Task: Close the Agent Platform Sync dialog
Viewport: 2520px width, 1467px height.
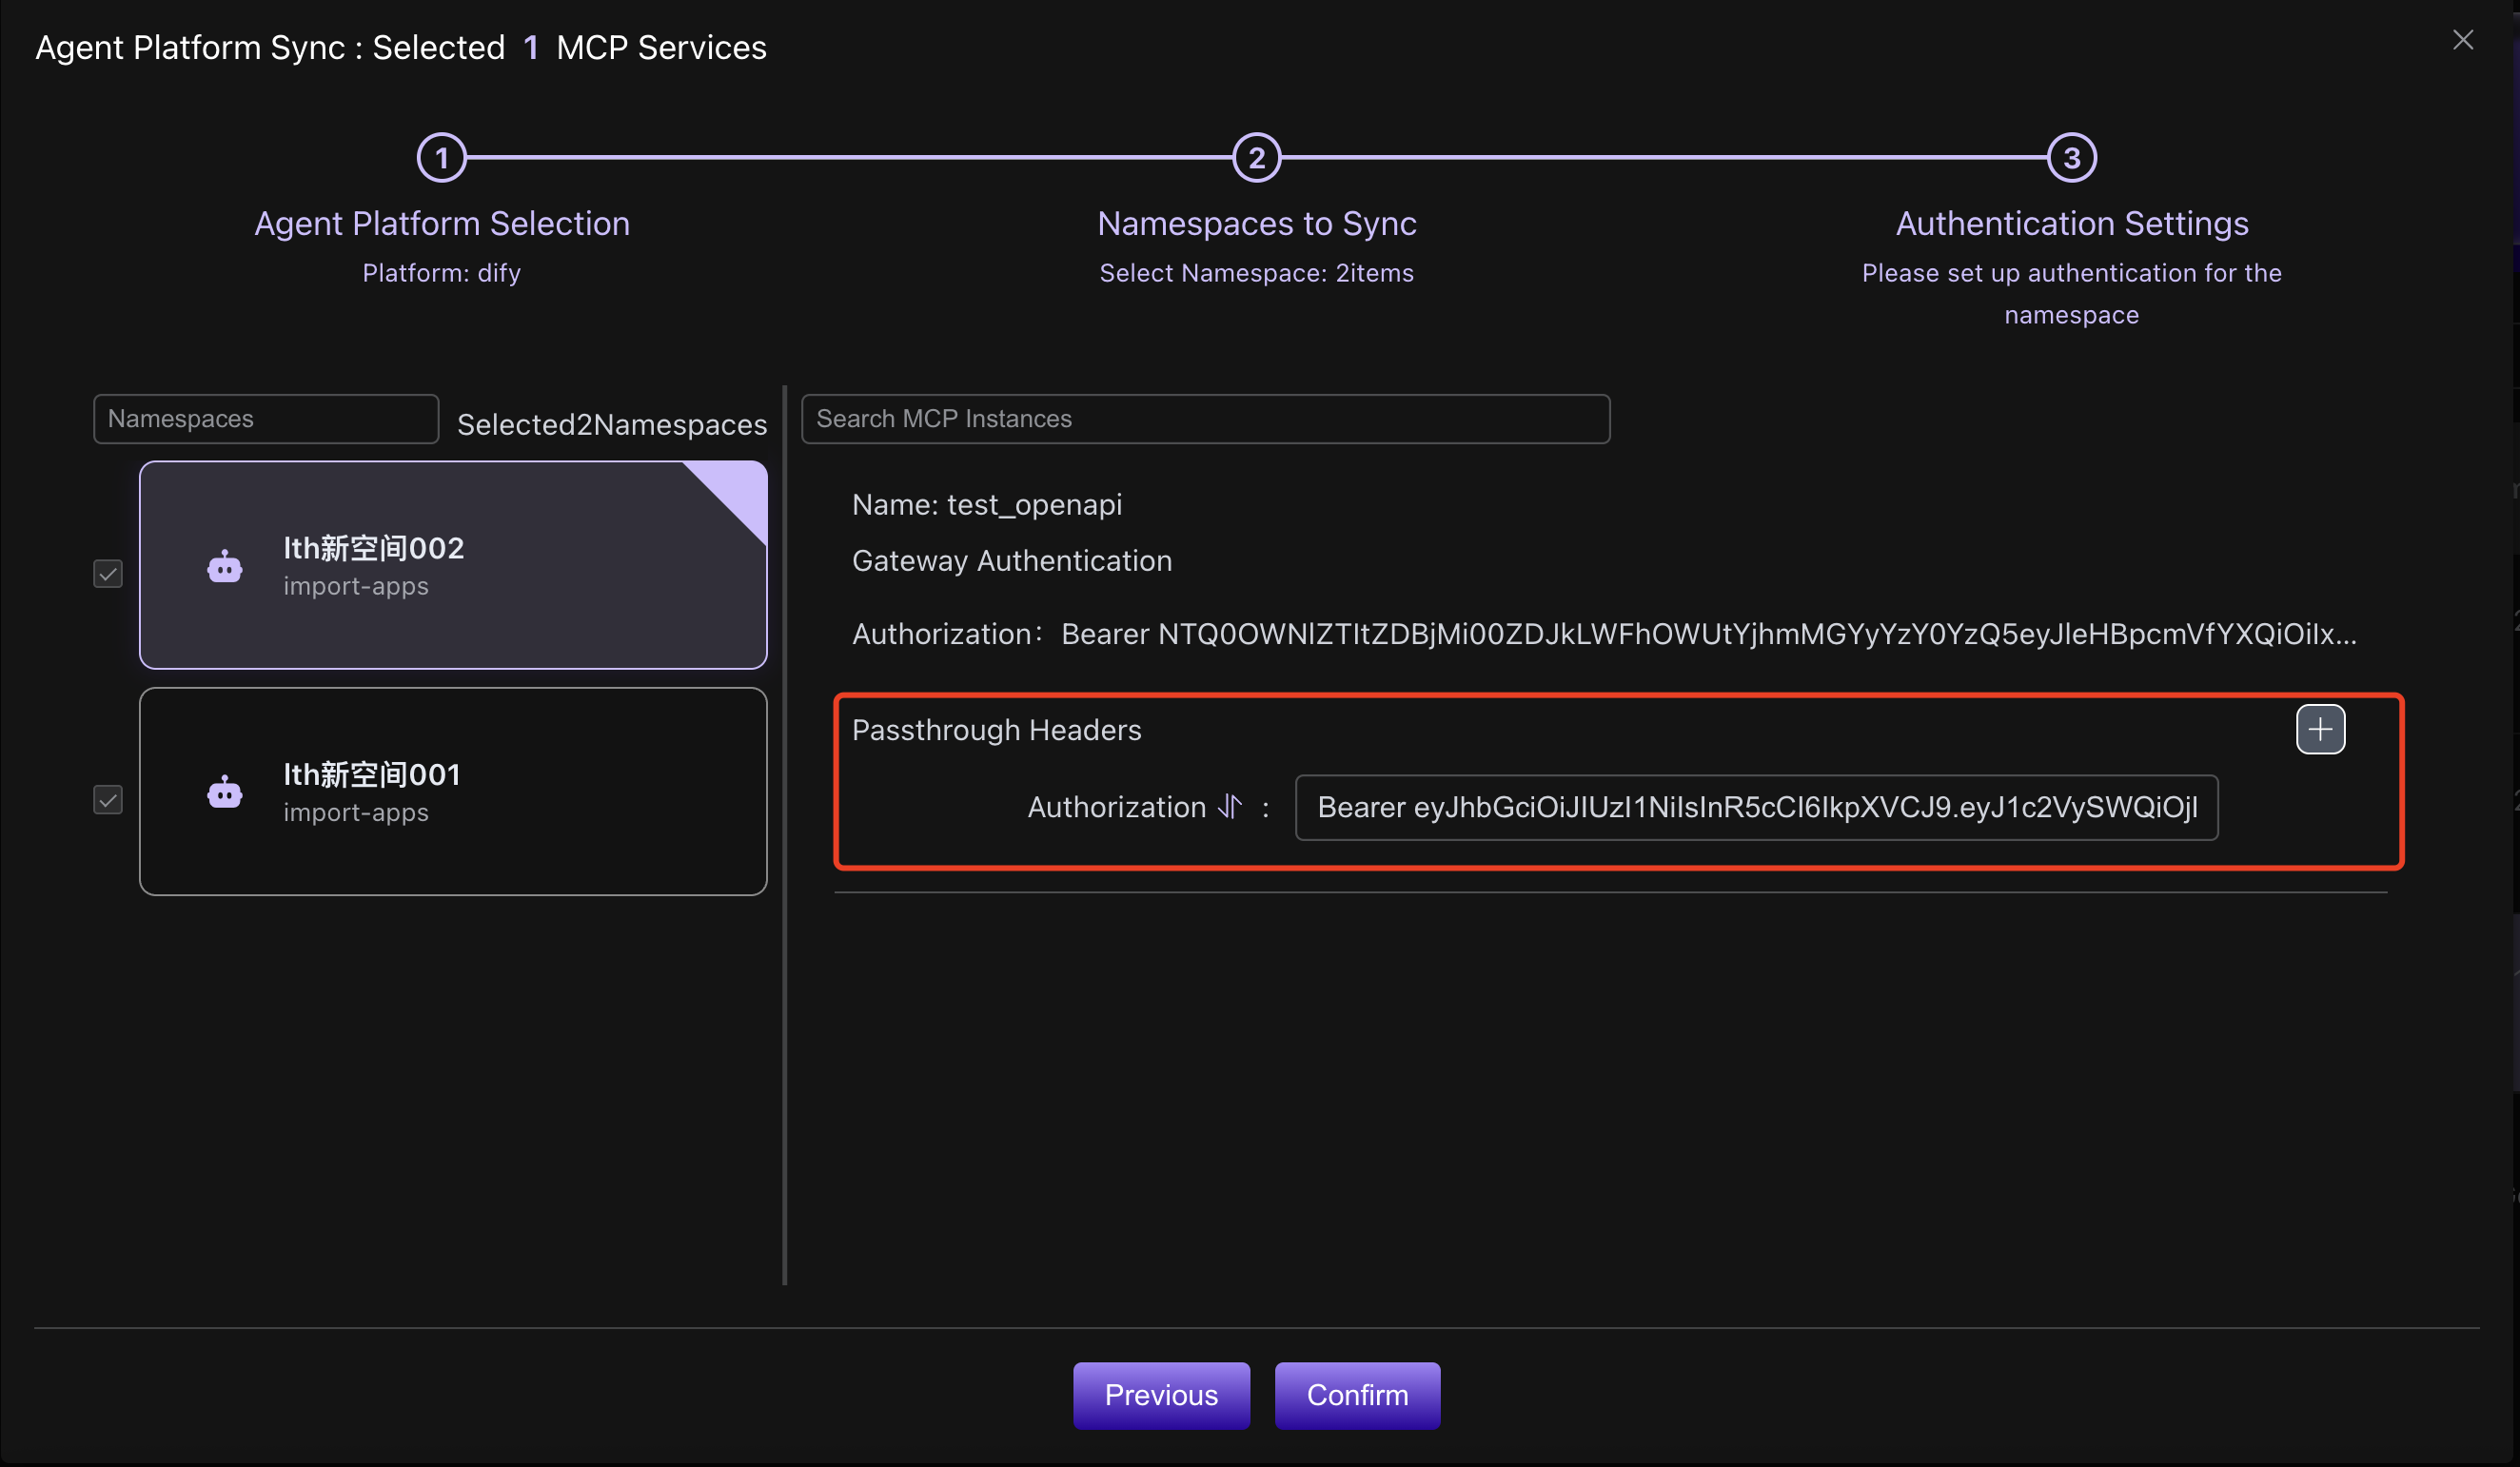Action: (x=2462, y=40)
